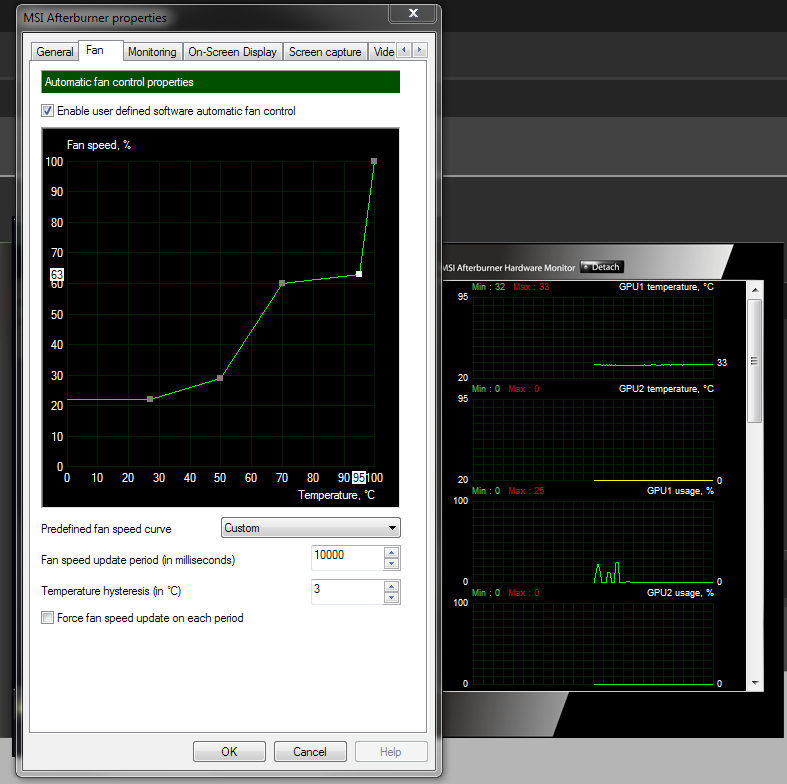Click the Help button
Viewport: 787px width, 784px height.
(391, 751)
